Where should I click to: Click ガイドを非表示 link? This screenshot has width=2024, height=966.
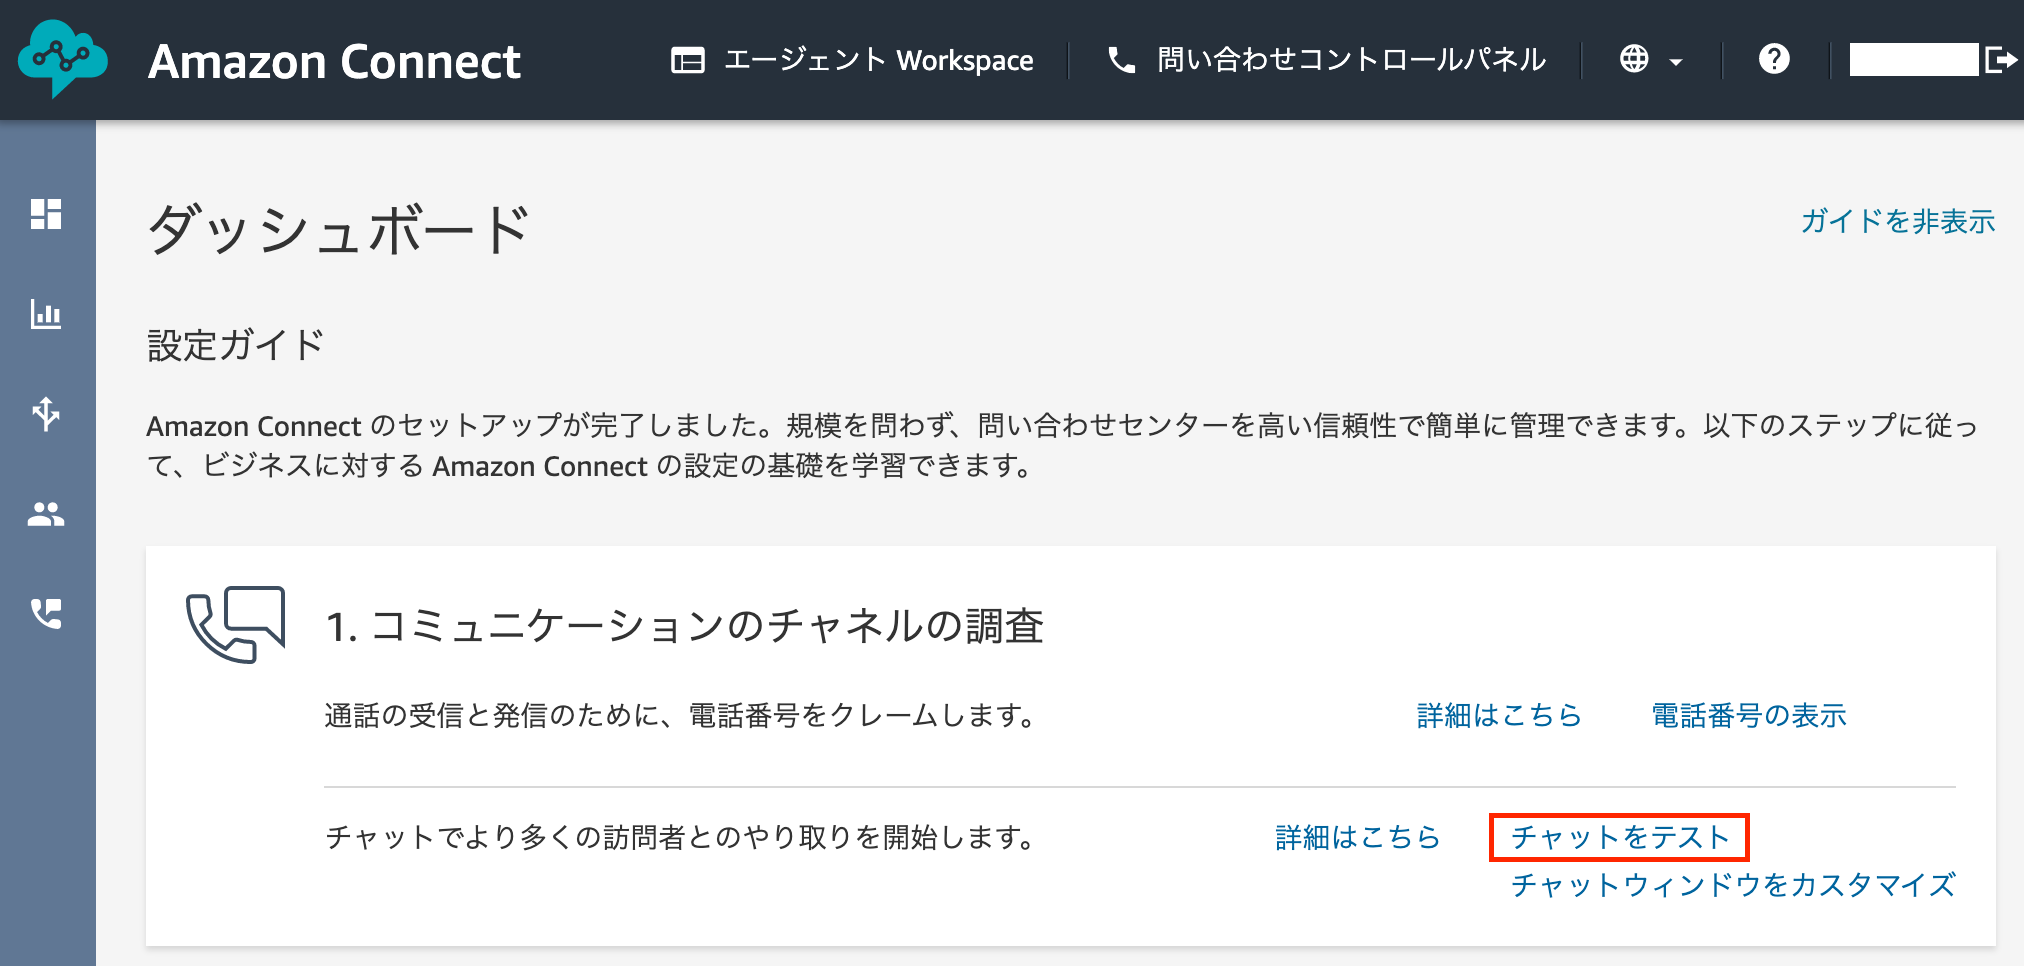[x=1898, y=221]
